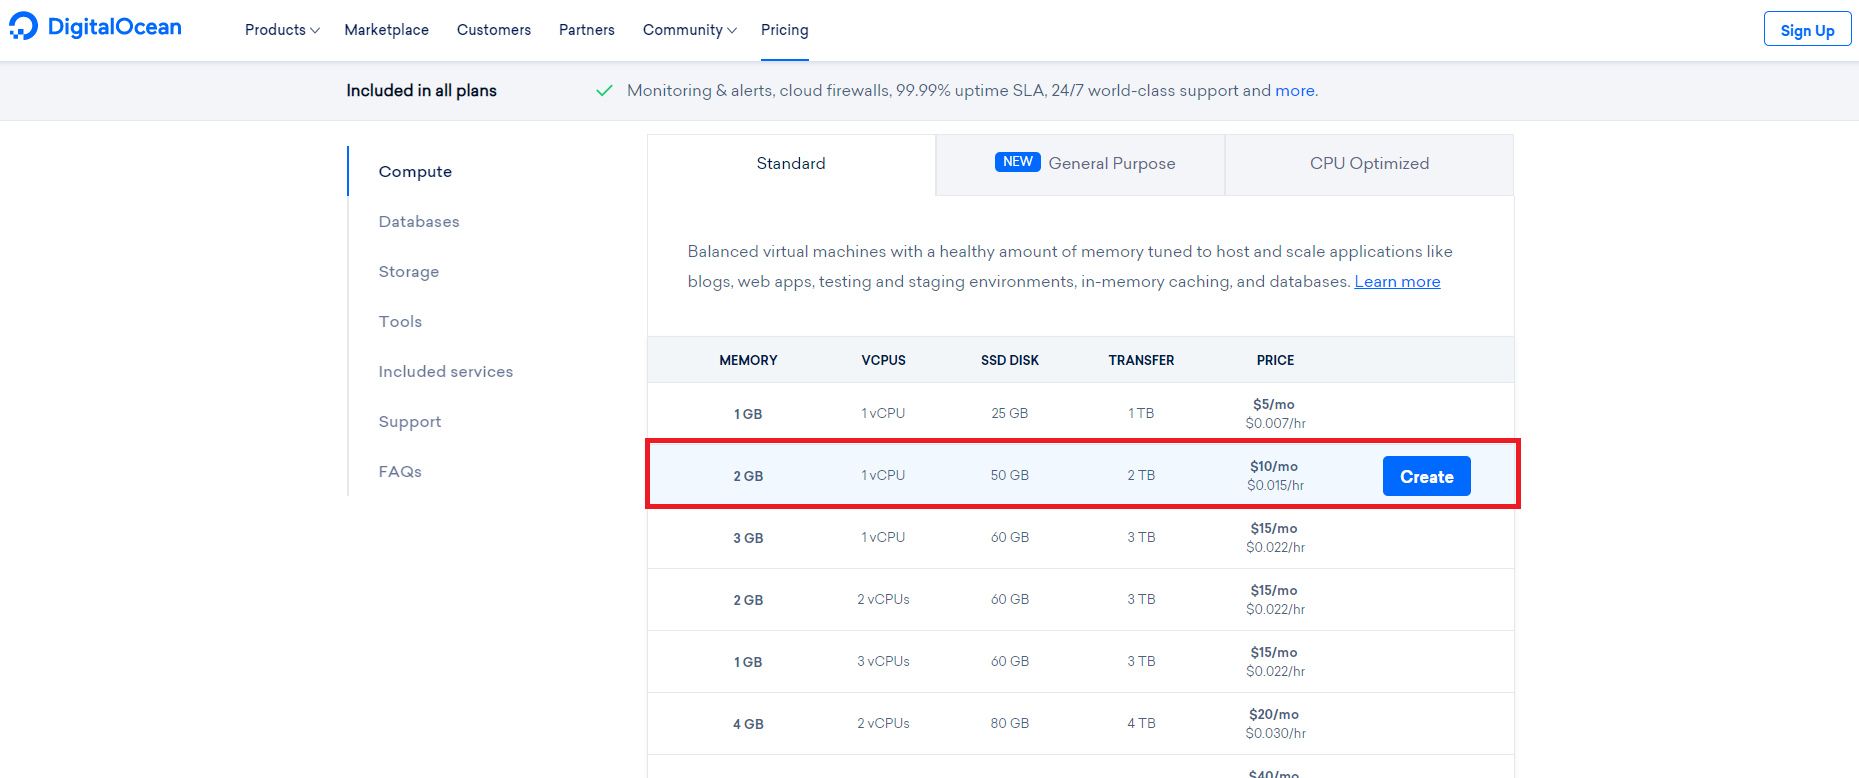The height and width of the screenshot is (778, 1859).
Task: Switch to the General Purpose tab
Action: coord(1080,164)
